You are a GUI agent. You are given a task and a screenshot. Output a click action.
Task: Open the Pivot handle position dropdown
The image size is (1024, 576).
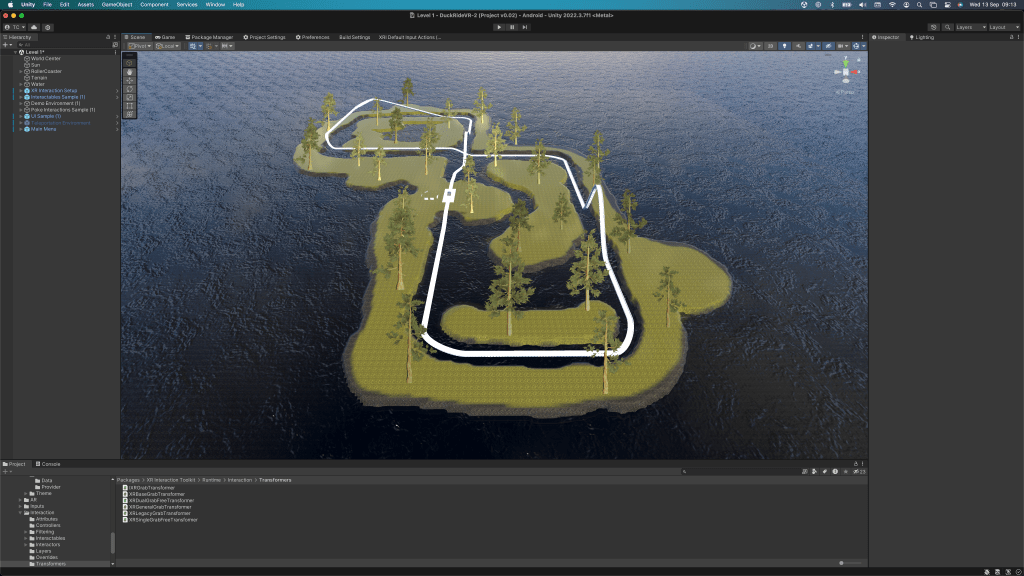coord(140,45)
